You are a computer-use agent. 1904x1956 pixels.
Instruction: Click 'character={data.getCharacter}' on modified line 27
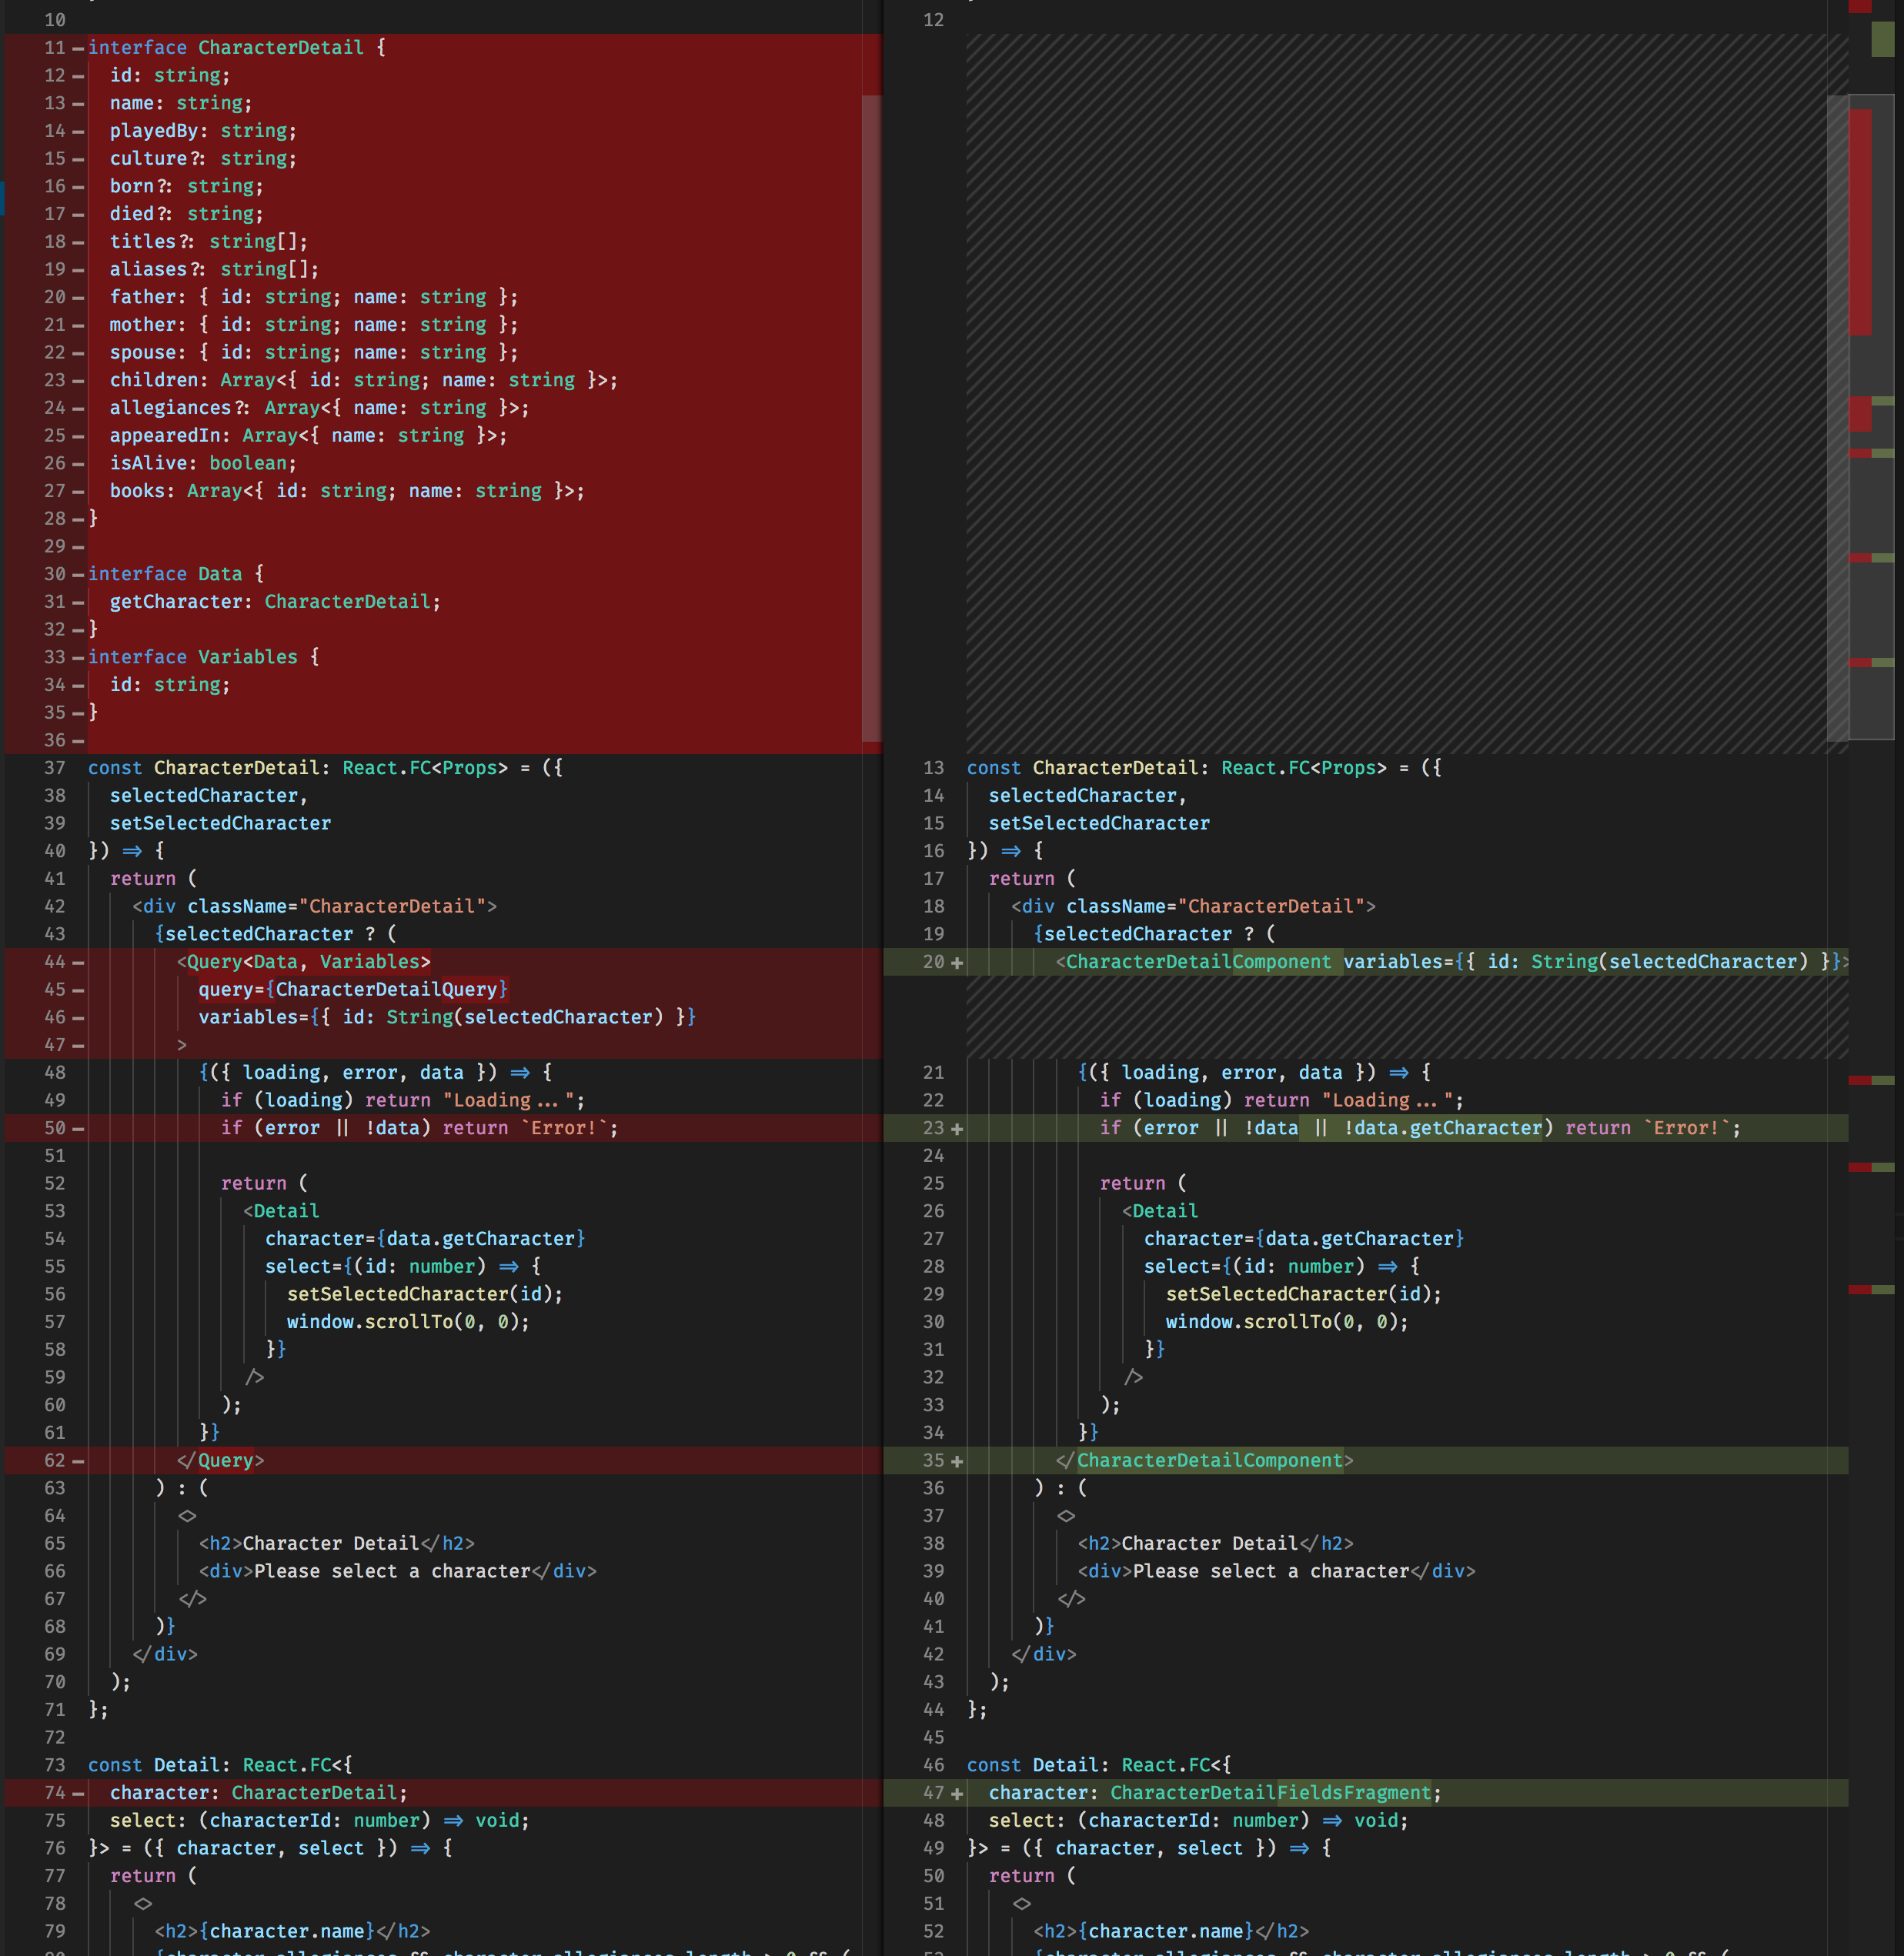[1304, 1239]
